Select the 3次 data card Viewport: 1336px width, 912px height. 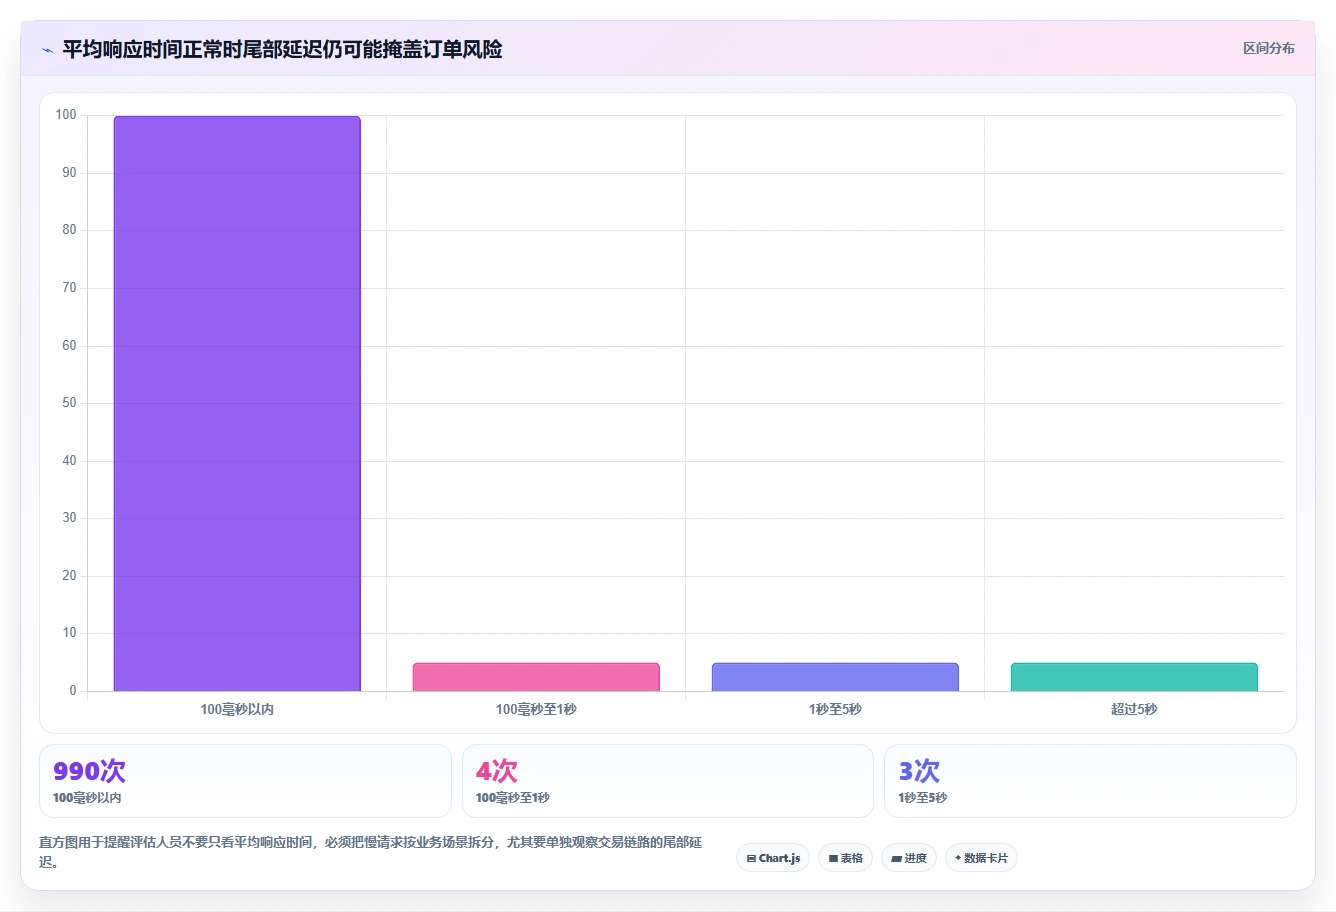(1090, 781)
